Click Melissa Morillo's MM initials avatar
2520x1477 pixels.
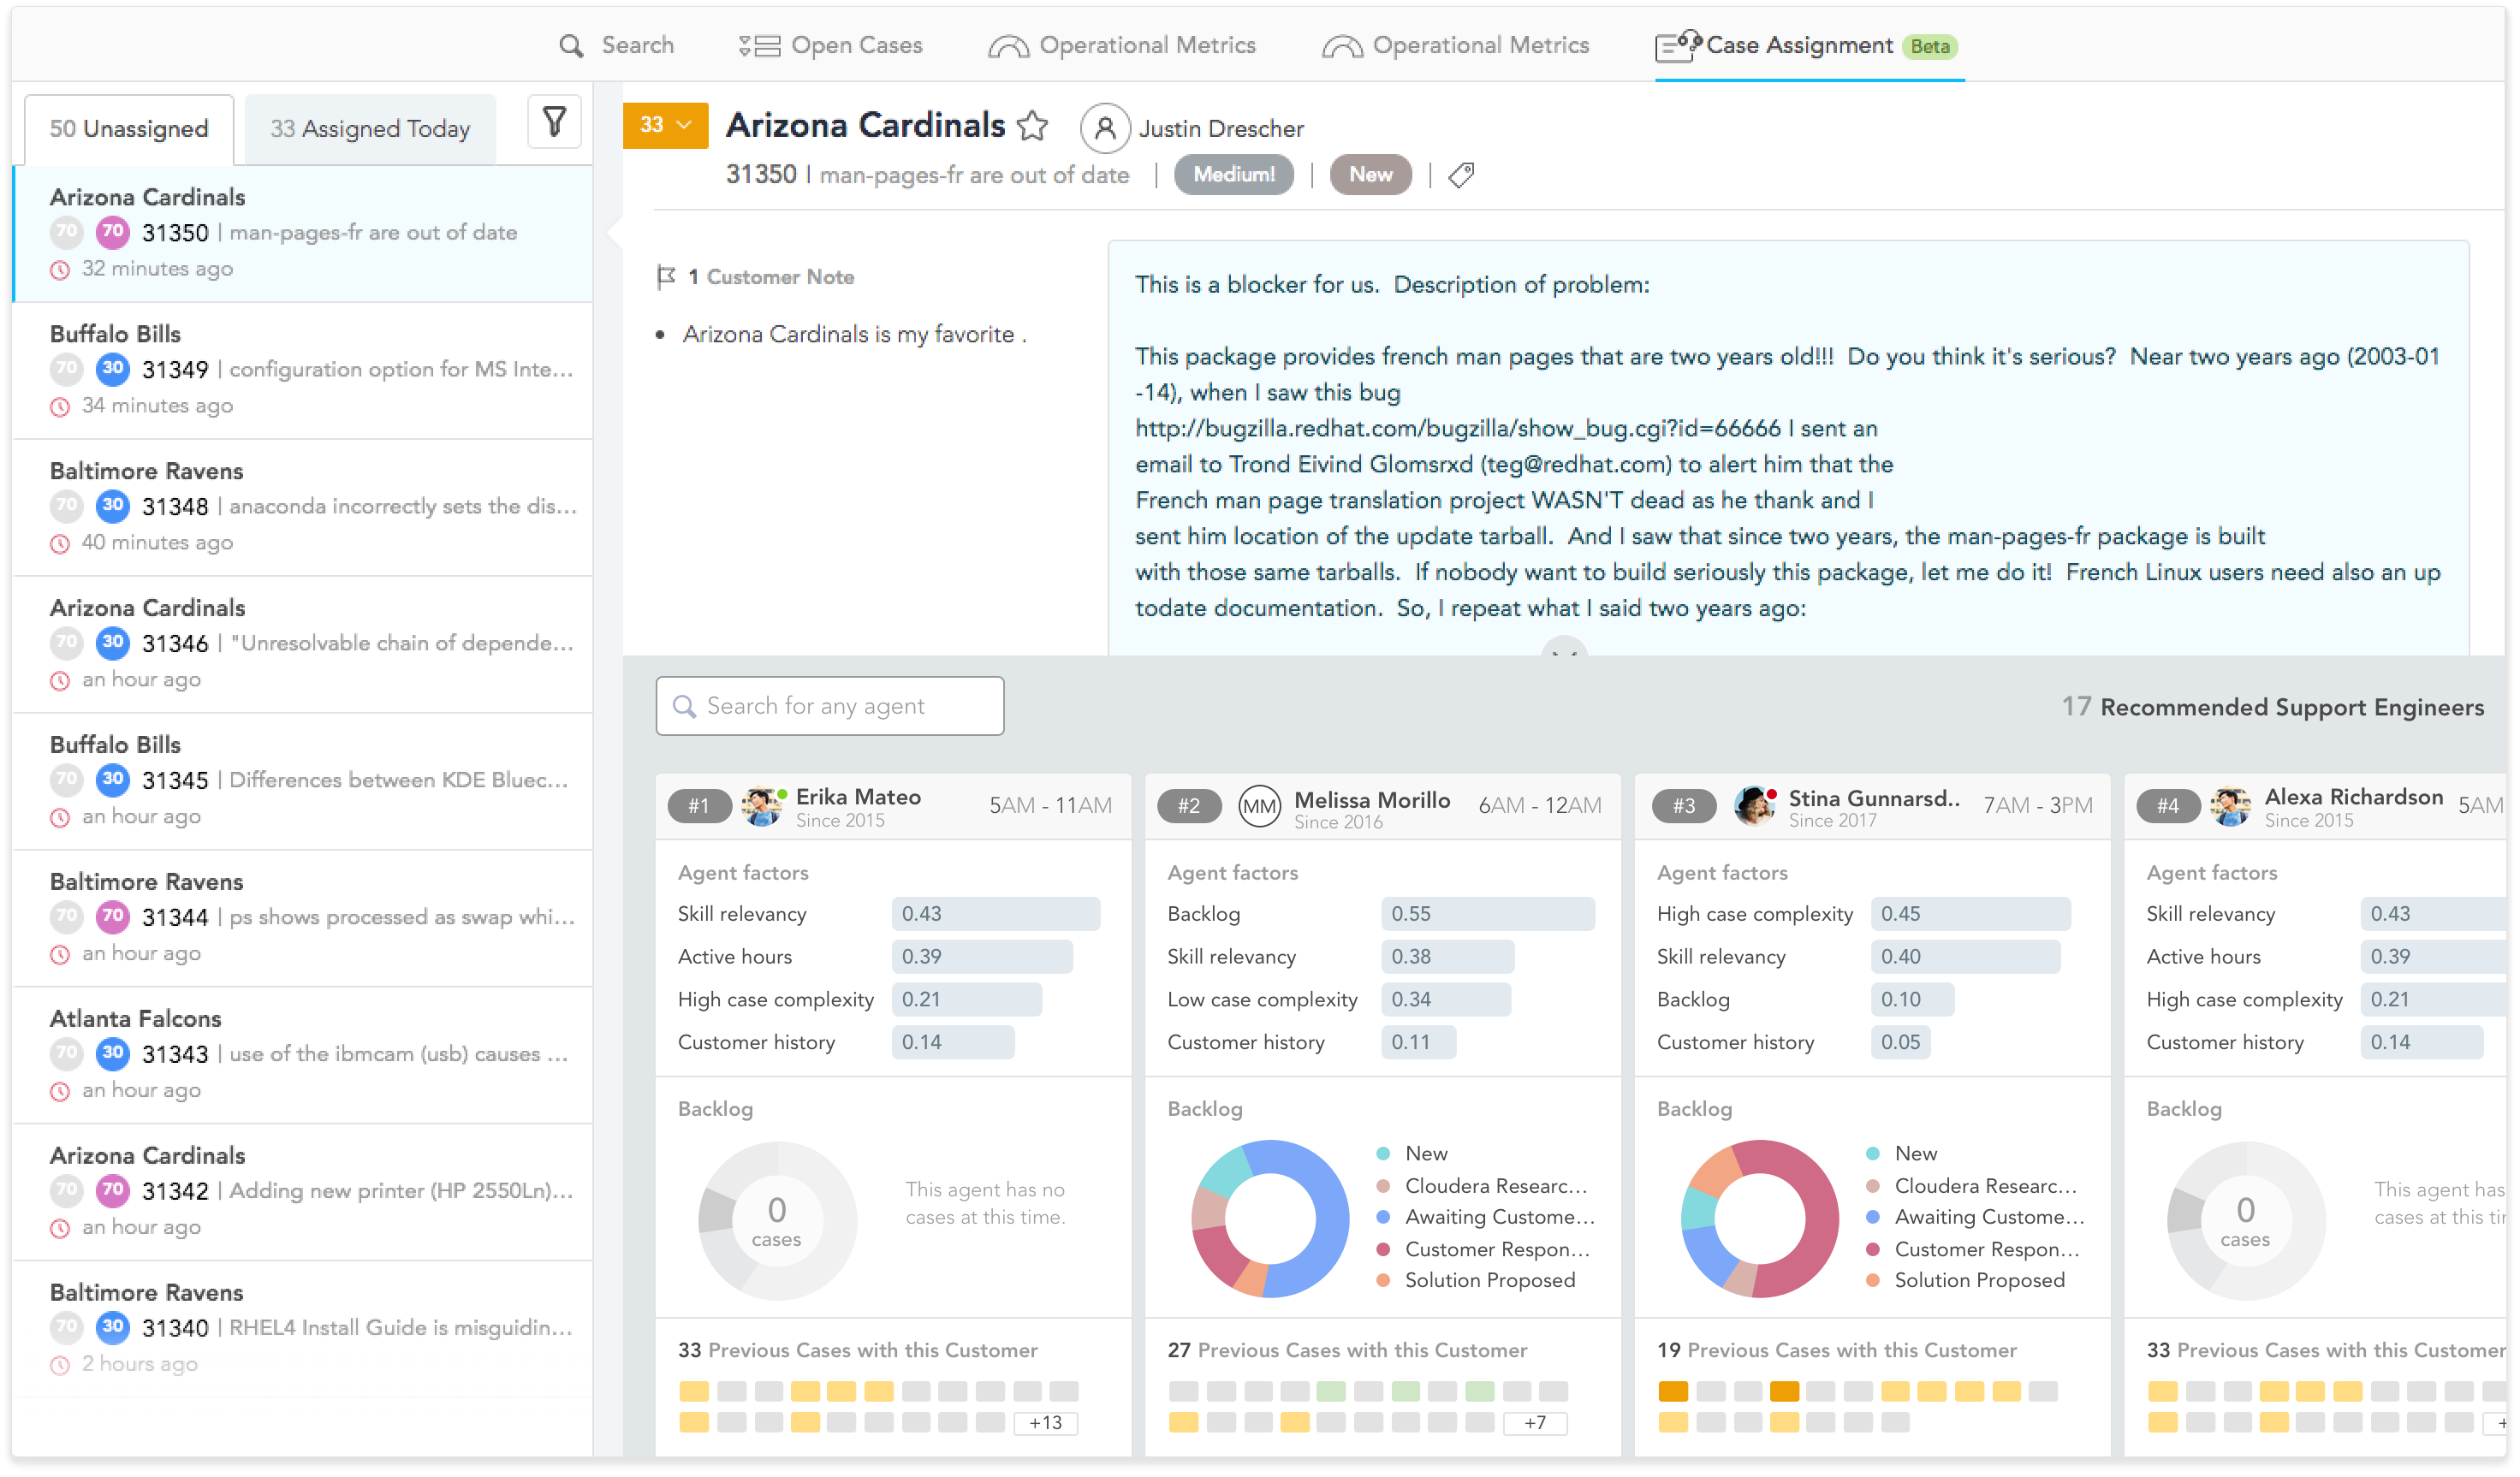click(1259, 806)
